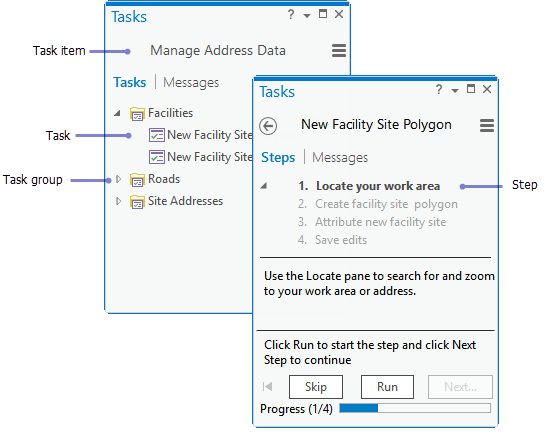Expand the Site Addresses task group
The width and height of the screenshot is (549, 442).
[119, 201]
